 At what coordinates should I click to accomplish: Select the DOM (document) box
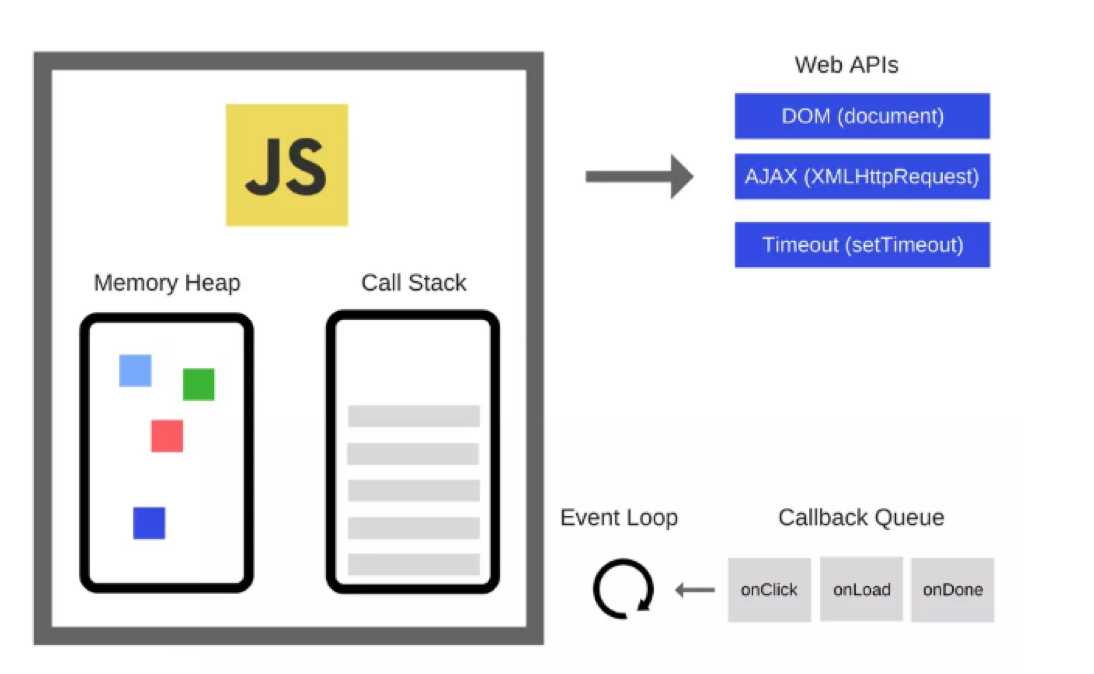(862, 116)
